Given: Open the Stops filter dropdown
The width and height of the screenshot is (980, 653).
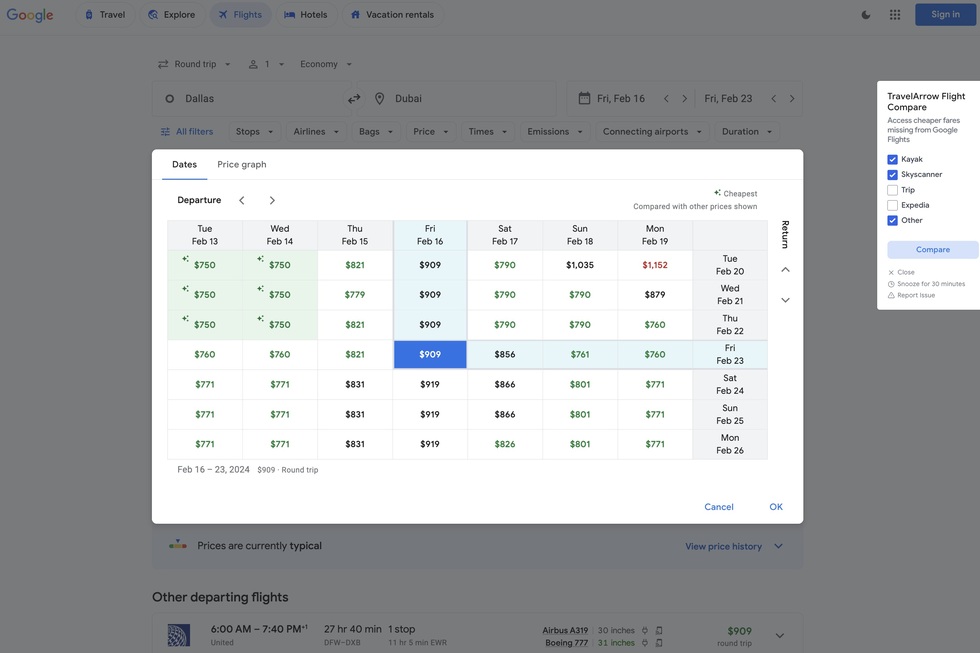Looking at the screenshot, I should [x=254, y=132].
